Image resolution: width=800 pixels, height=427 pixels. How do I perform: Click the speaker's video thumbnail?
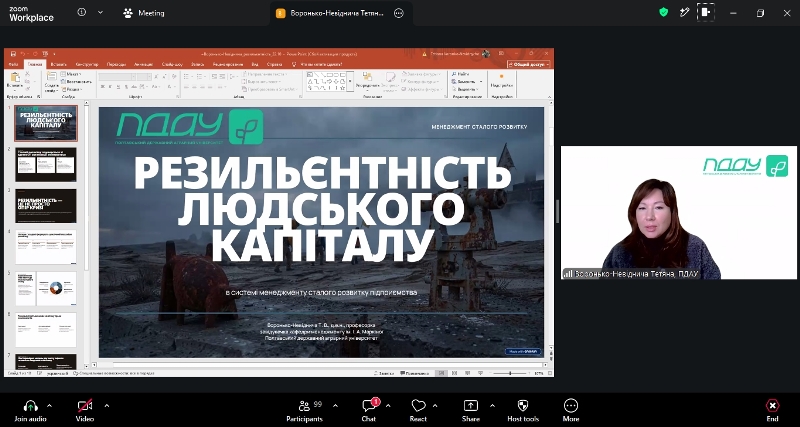(679, 213)
